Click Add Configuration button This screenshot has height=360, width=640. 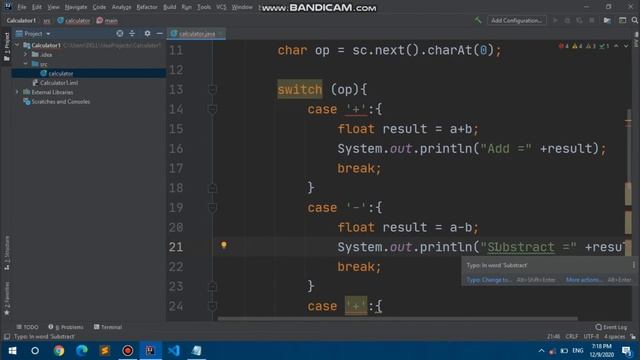coord(516,20)
